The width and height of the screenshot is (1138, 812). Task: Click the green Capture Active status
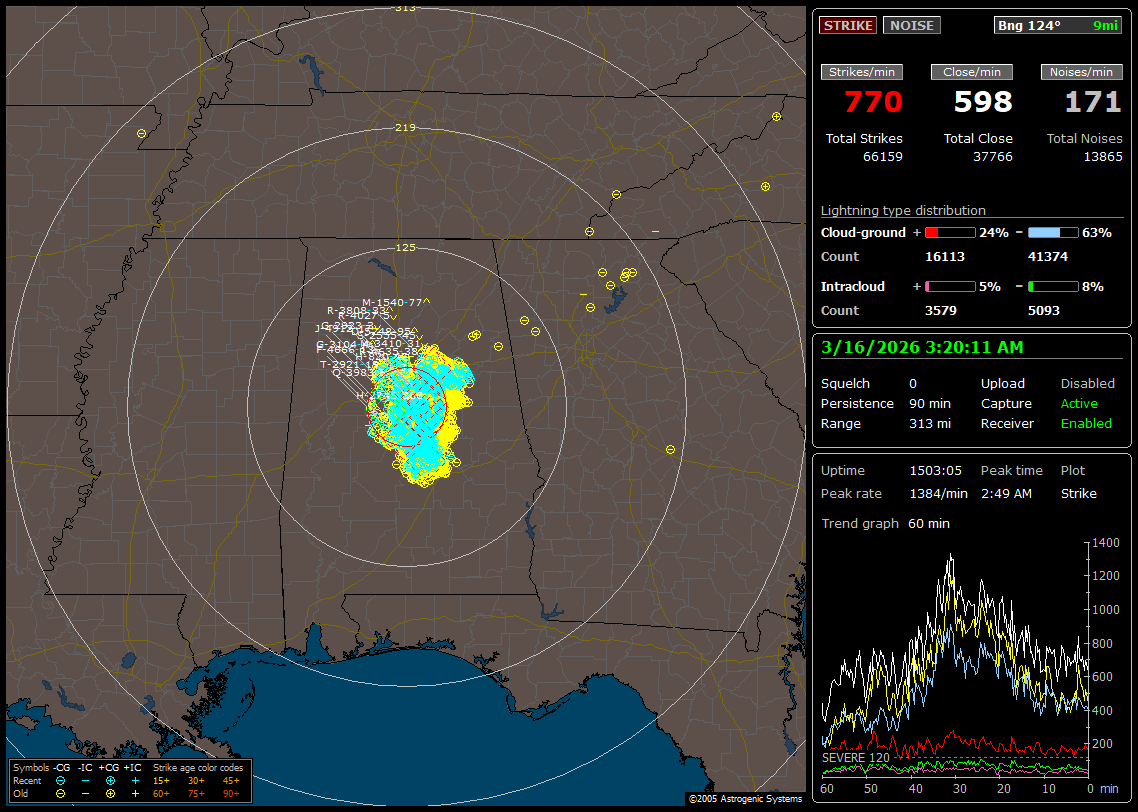pos(1079,404)
